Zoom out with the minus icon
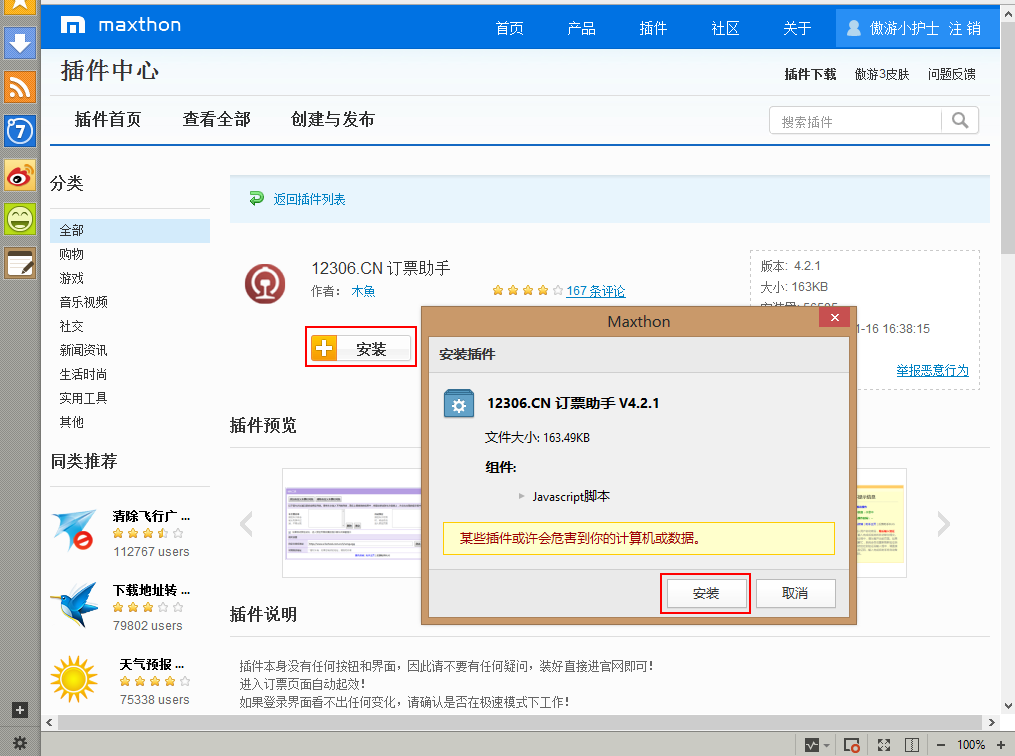1015x756 pixels. tap(941, 745)
